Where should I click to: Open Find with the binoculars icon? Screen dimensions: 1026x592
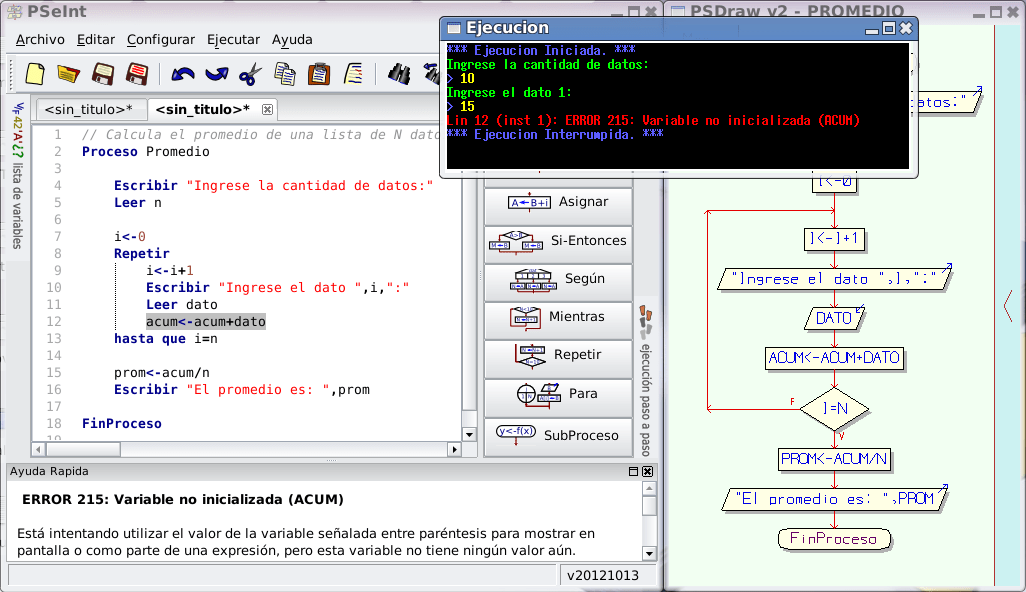click(398, 74)
